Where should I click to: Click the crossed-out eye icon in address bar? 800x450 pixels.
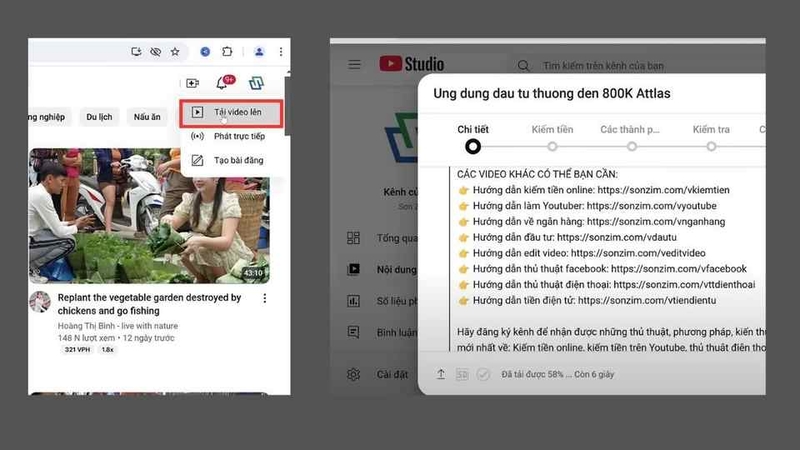[x=156, y=52]
